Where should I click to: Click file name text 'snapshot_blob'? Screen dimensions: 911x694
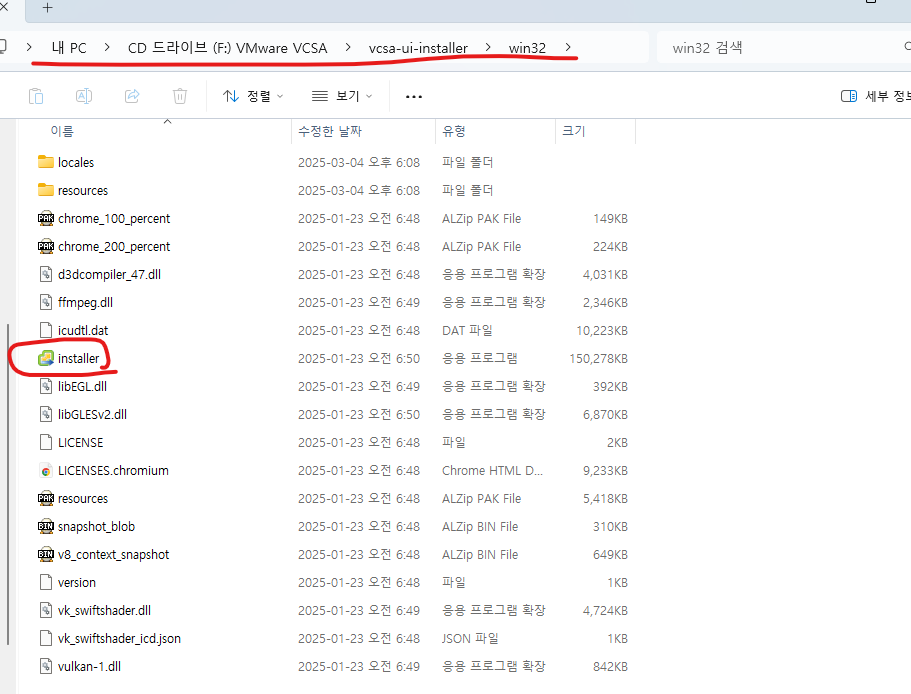(96, 526)
